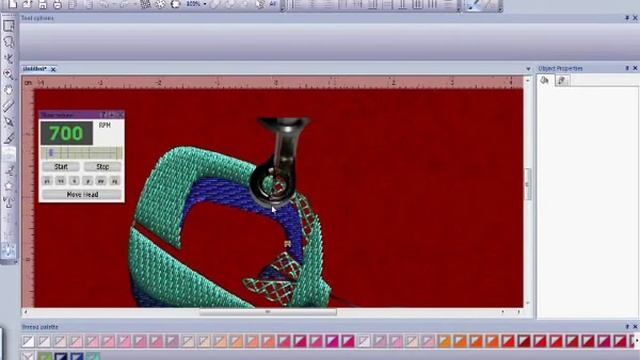Close the open document tab
Viewport: 640px width, 360px height.
point(53,69)
